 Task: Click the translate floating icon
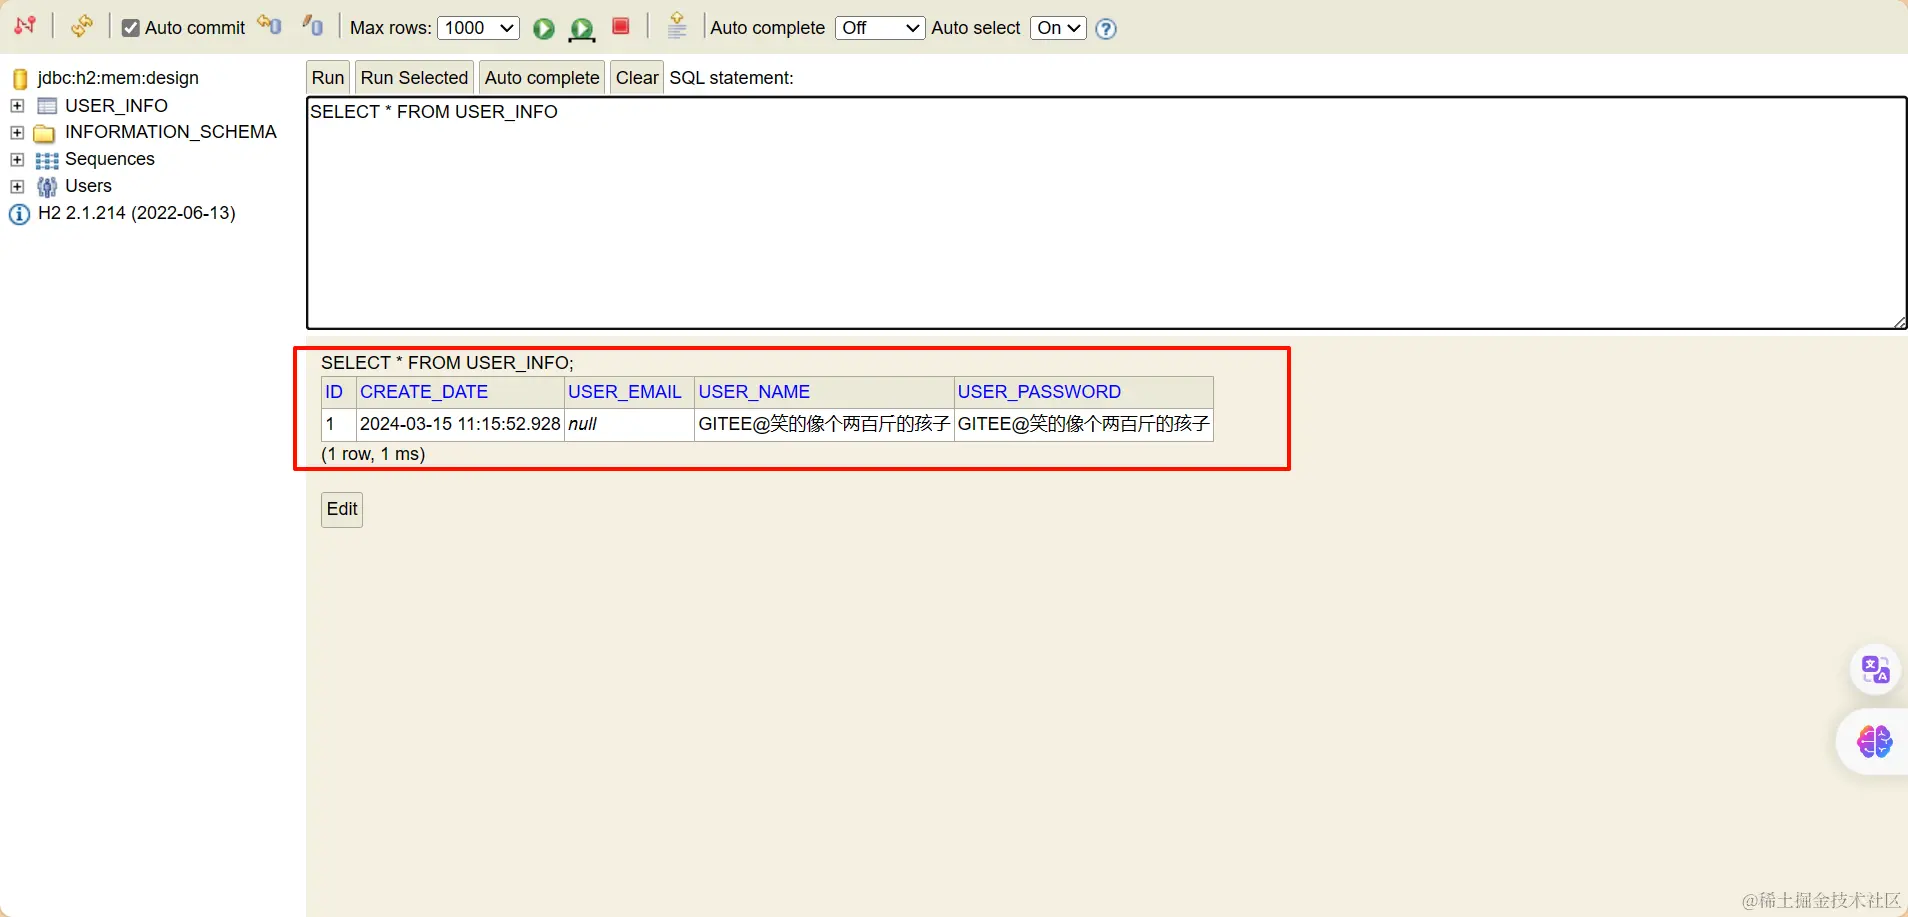pyautogui.click(x=1875, y=669)
